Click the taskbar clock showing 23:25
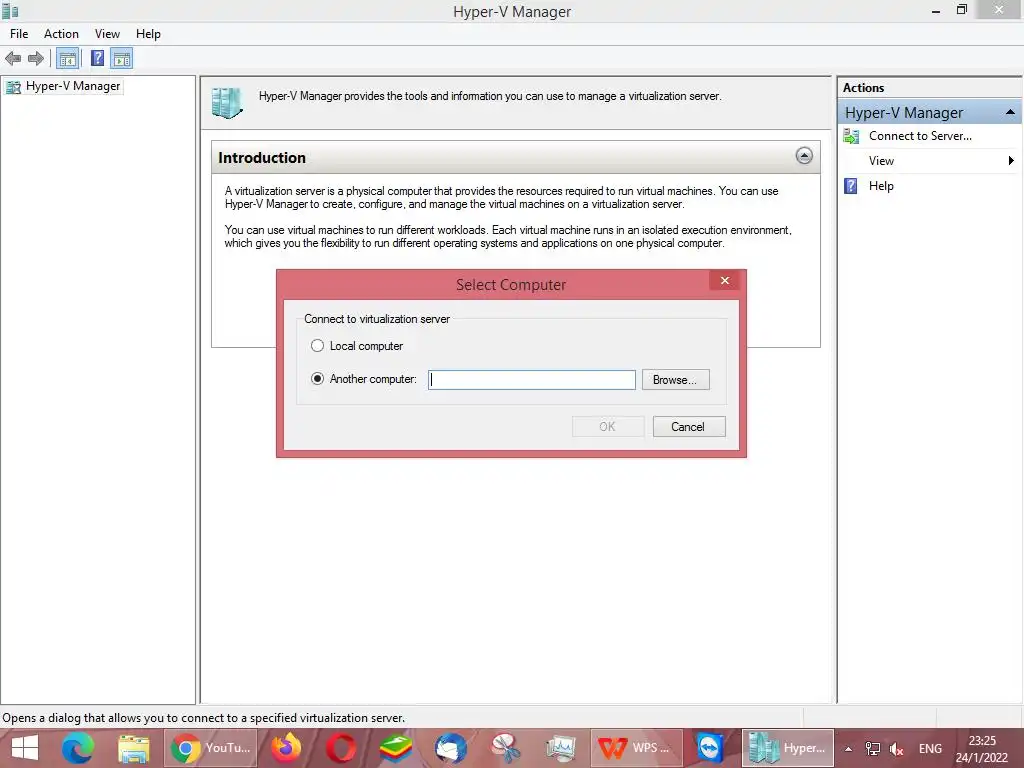 click(x=982, y=749)
